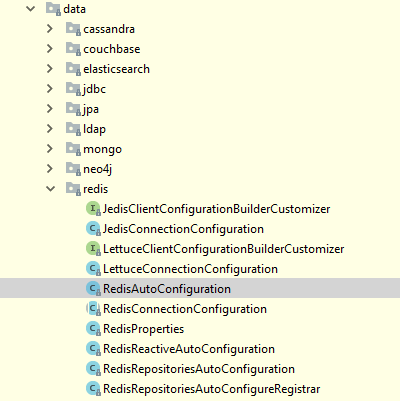Collapse the redis package folder
The image size is (400, 401).
pyautogui.click(x=50, y=189)
